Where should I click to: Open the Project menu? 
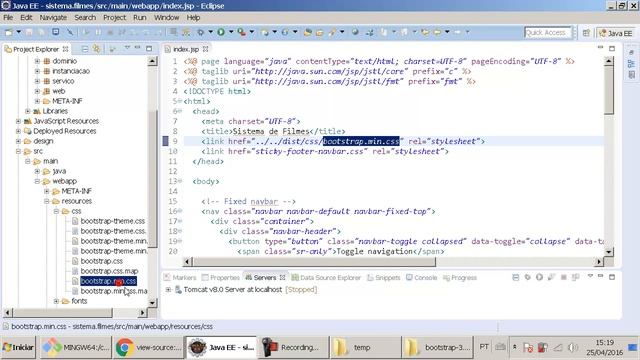[x=114, y=18]
